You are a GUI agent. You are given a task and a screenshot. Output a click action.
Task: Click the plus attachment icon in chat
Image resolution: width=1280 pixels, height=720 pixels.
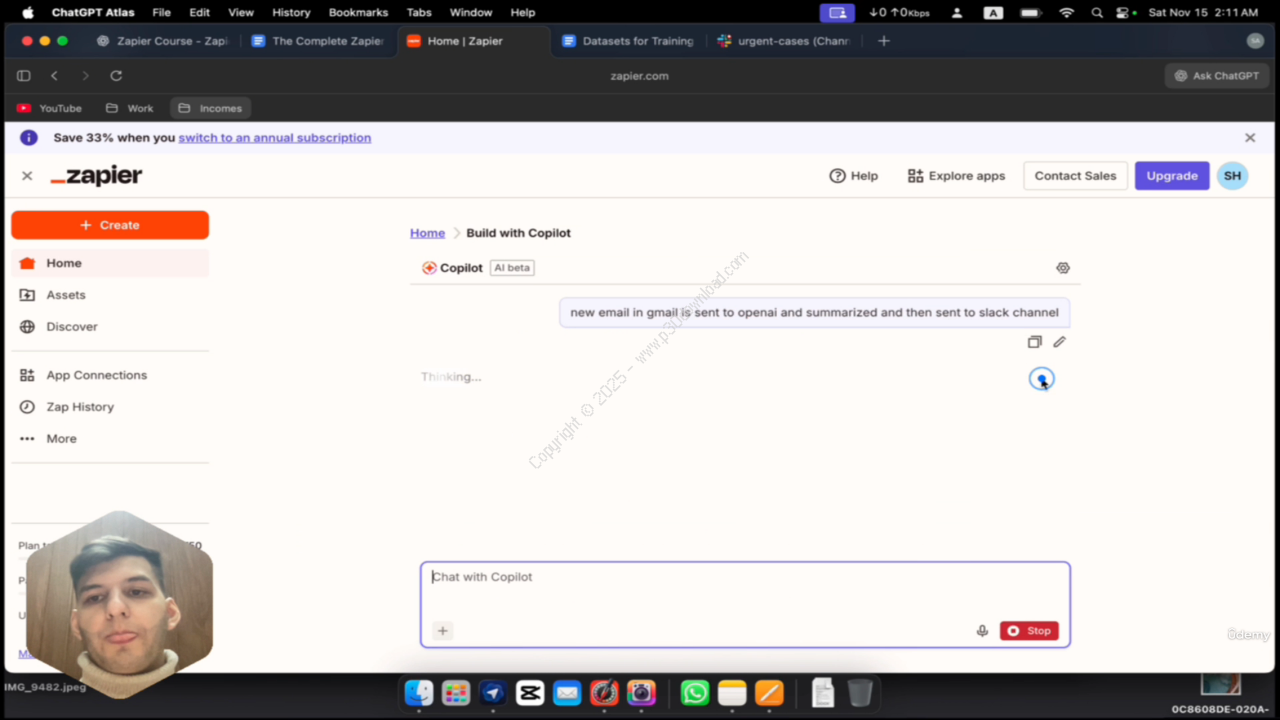(442, 631)
